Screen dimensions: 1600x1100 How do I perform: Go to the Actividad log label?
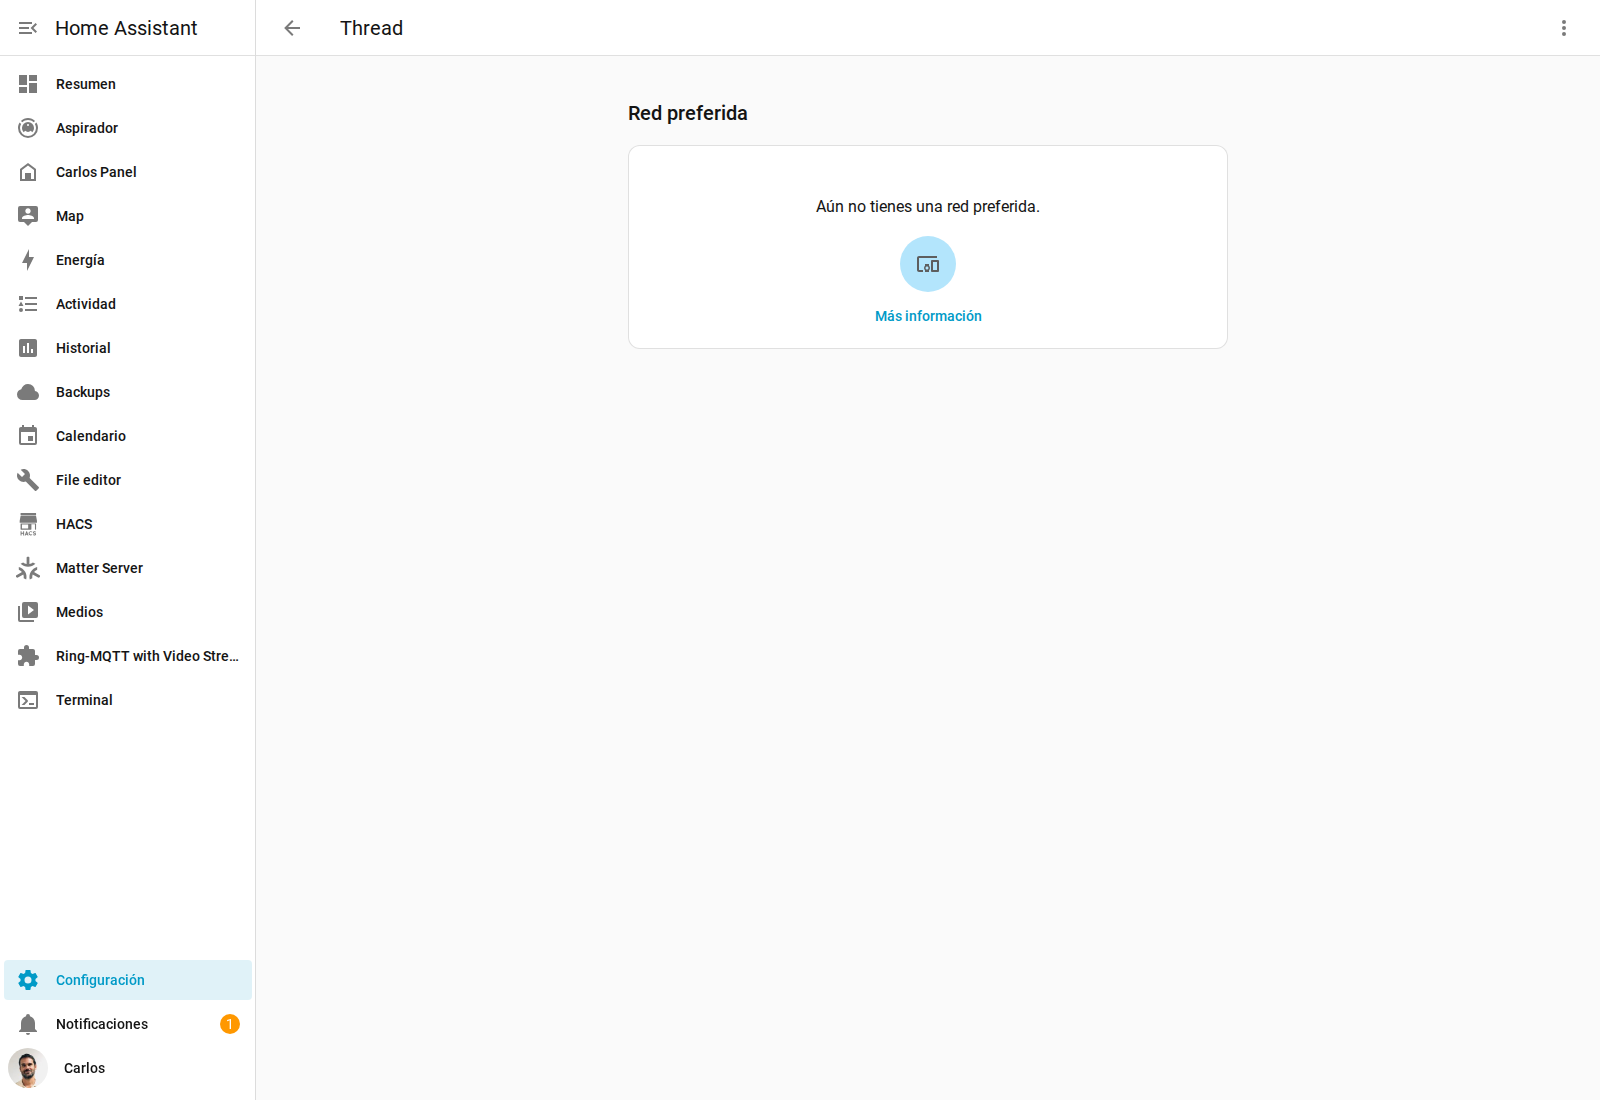86,304
